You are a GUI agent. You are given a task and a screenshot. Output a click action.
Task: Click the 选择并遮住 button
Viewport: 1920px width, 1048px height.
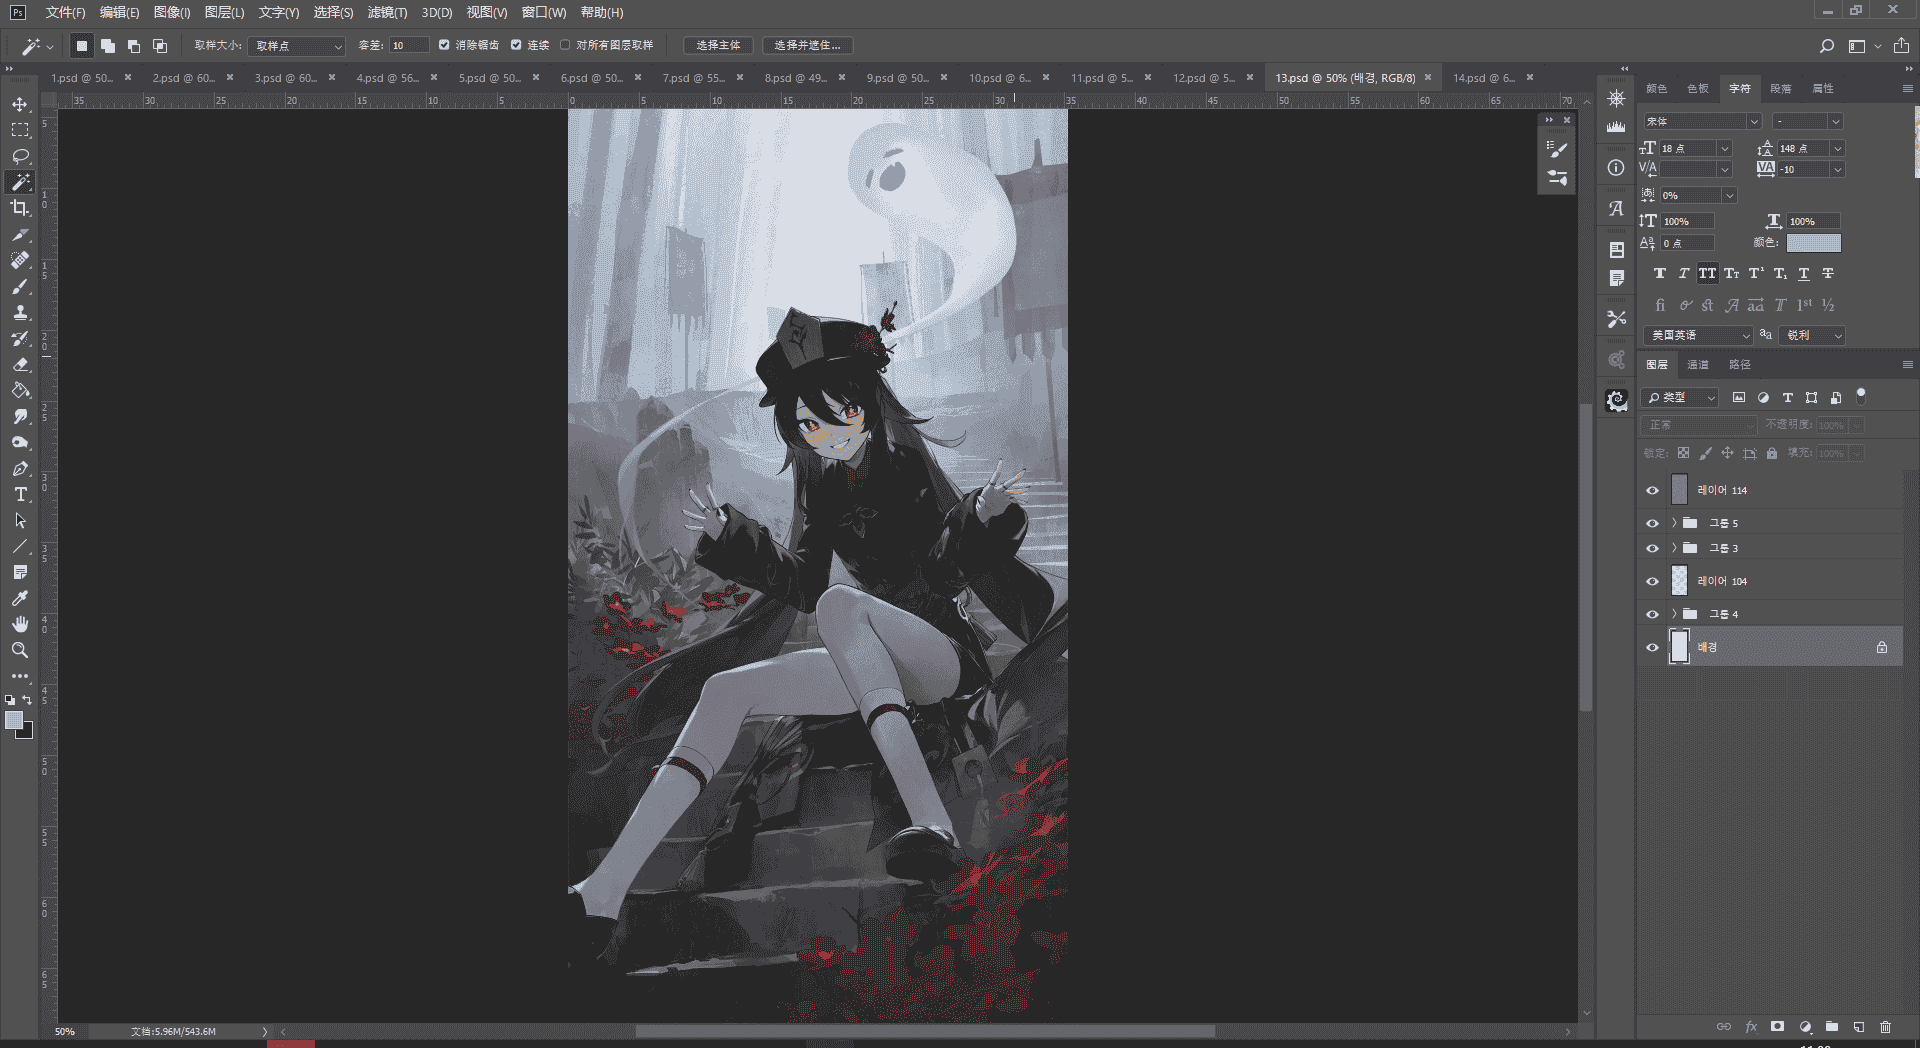[x=808, y=46]
